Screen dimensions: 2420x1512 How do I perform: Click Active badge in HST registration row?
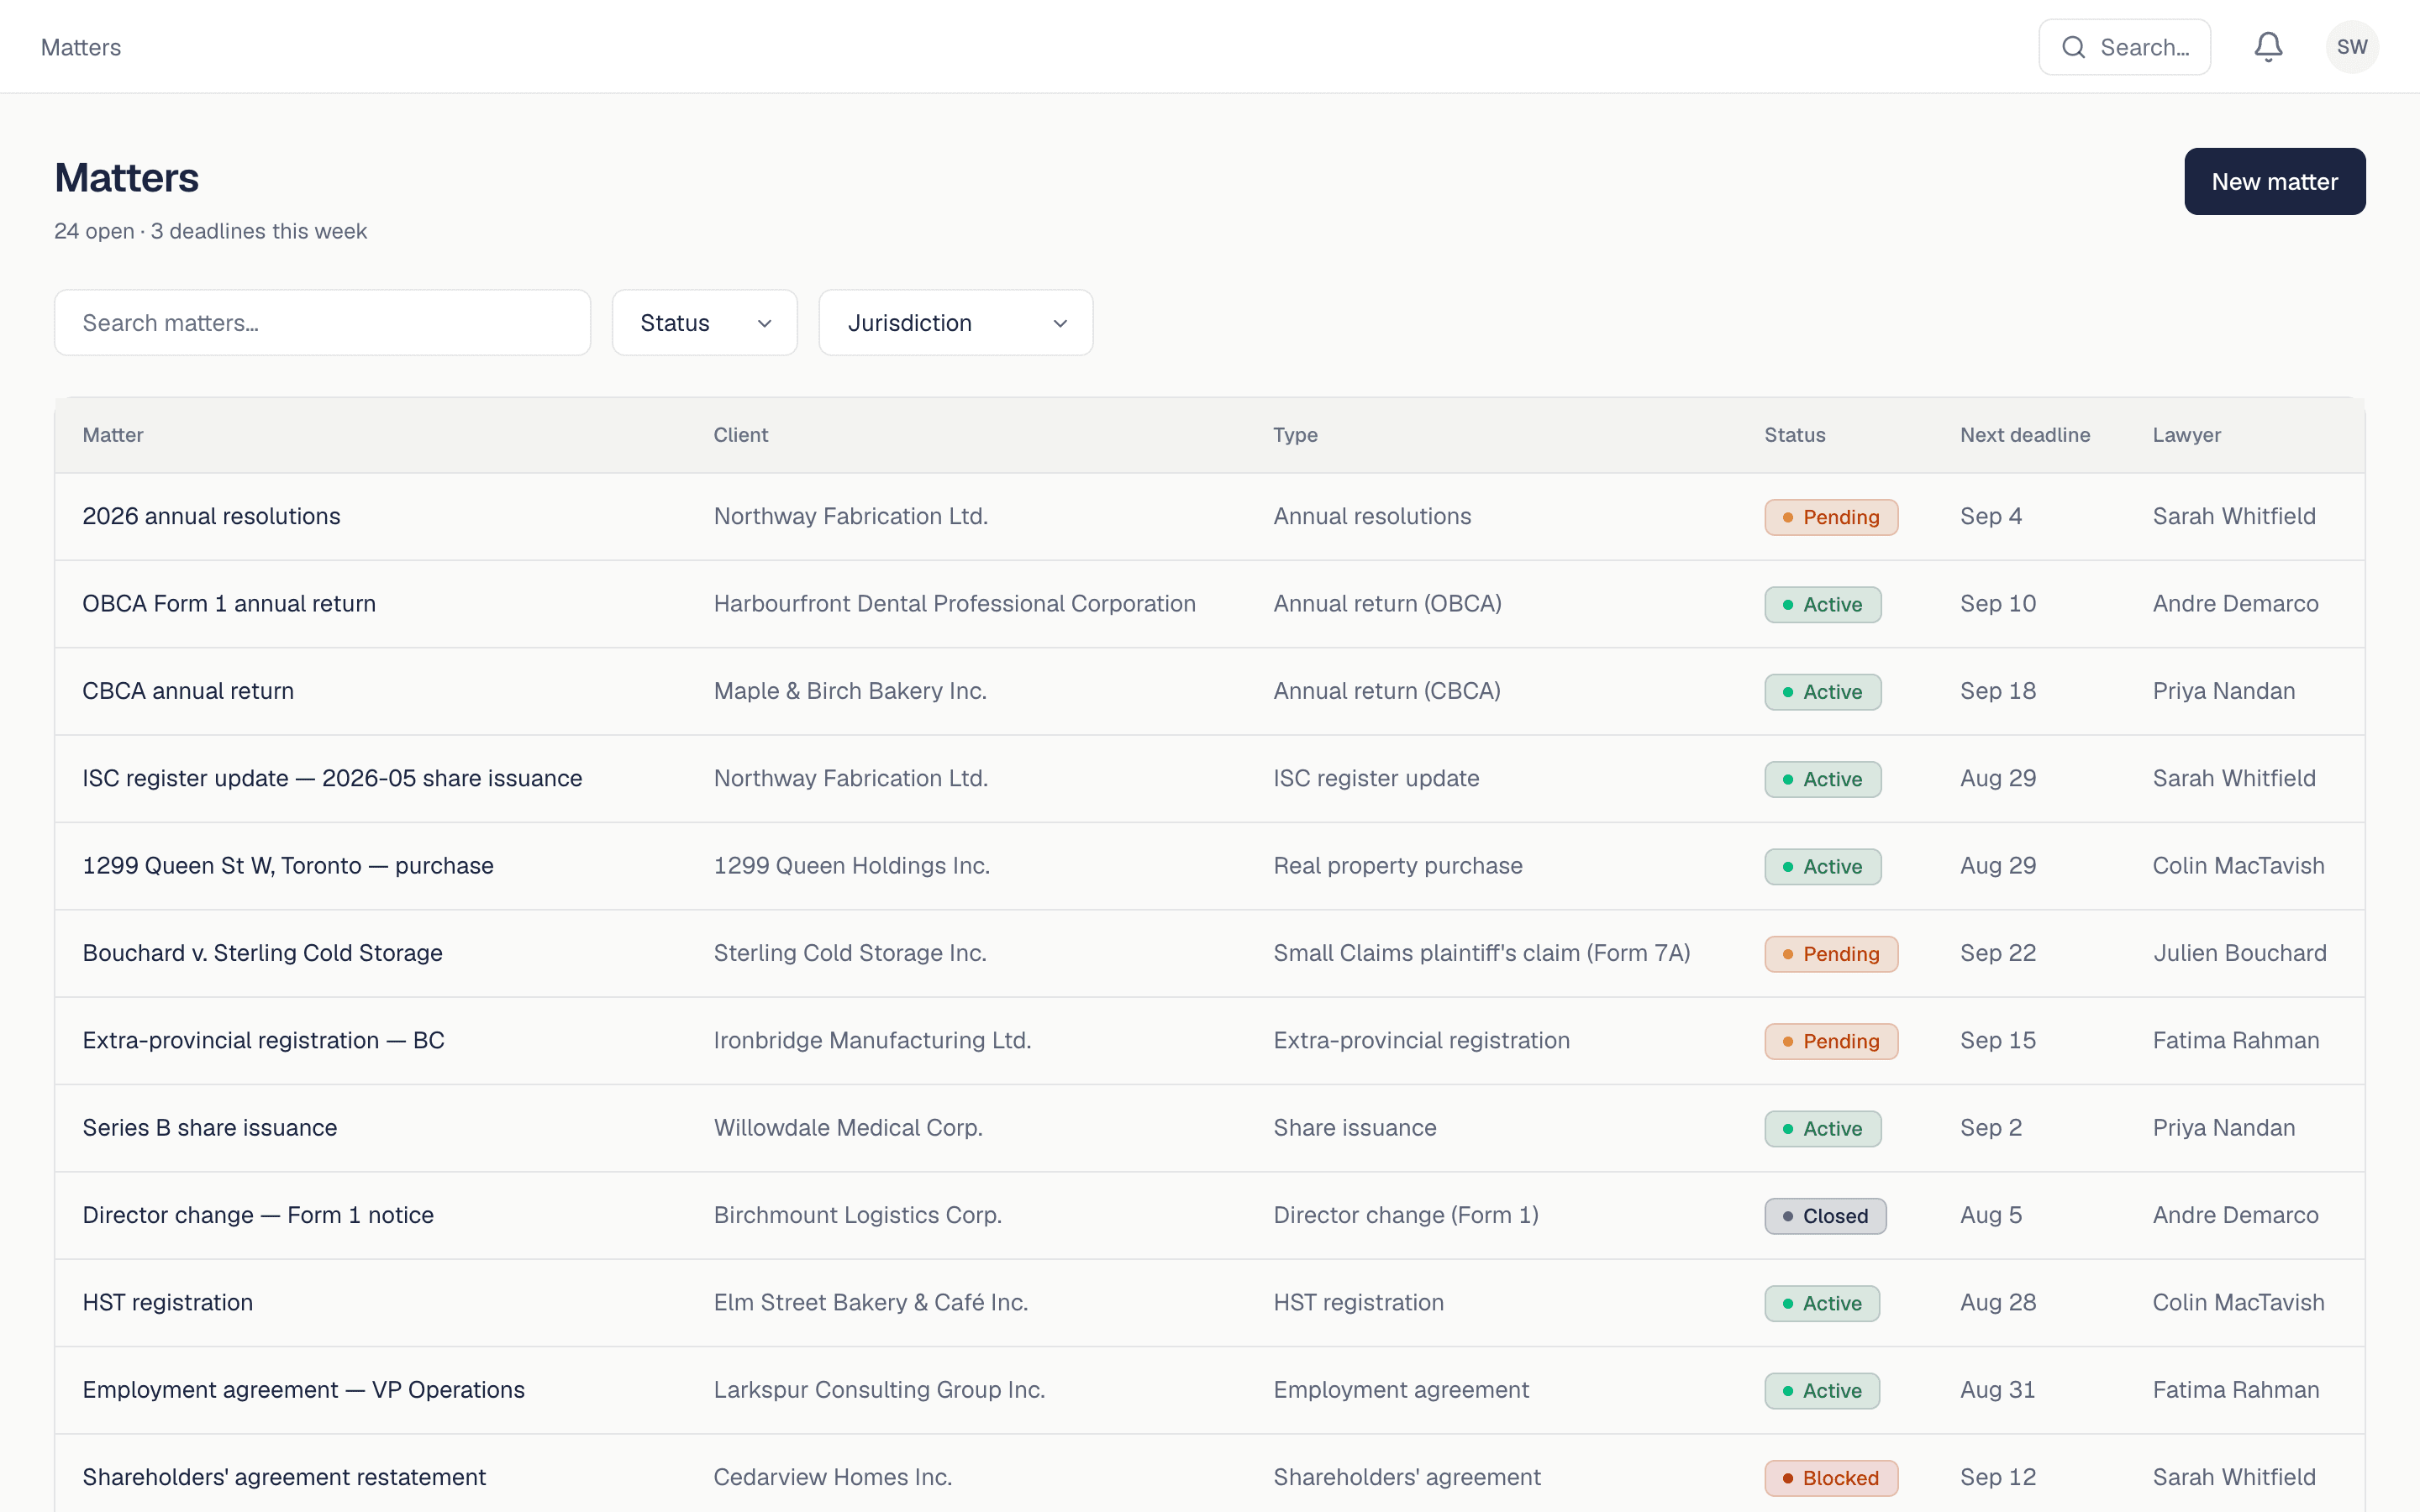tap(1822, 1303)
